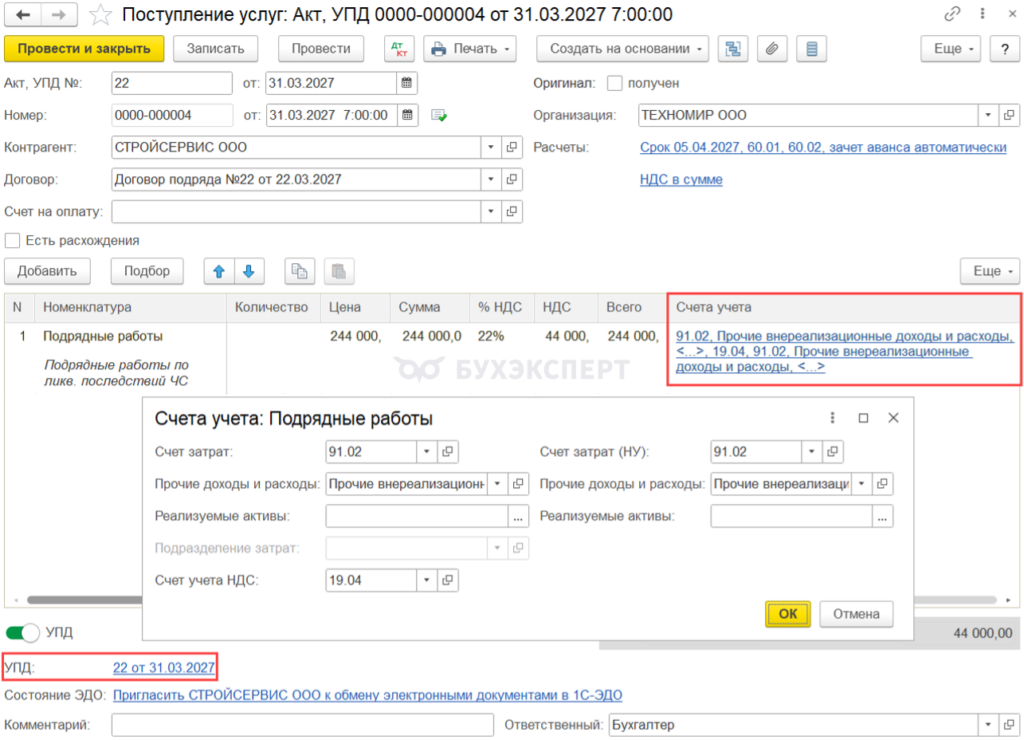Check the Оригинал получен checkbox
This screenshot has width=1024, height=740.
614,83
